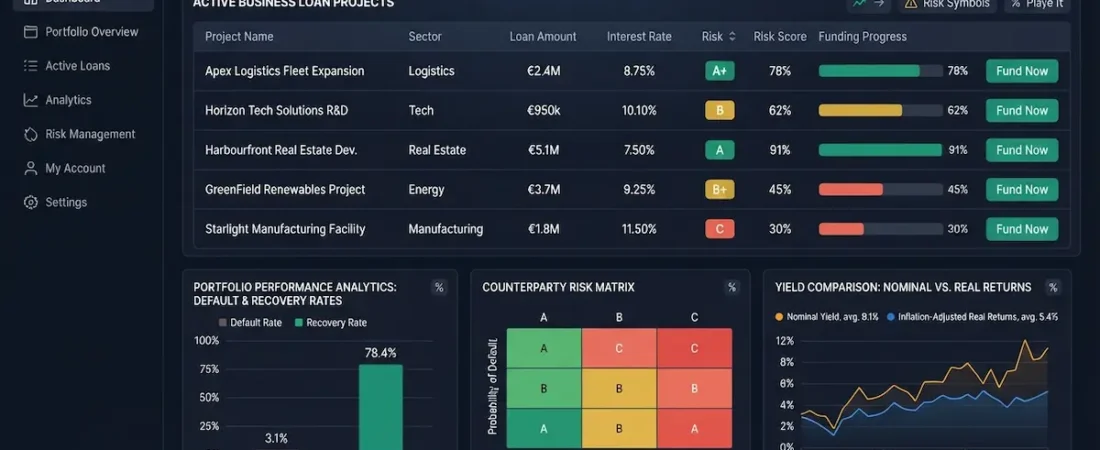Image resolution: width=1100 pixels, height=450 pixels.
Task: Click the B+ risk badge for GreenField Renewables
Action: pyautogui.click(x=720, y=190)
